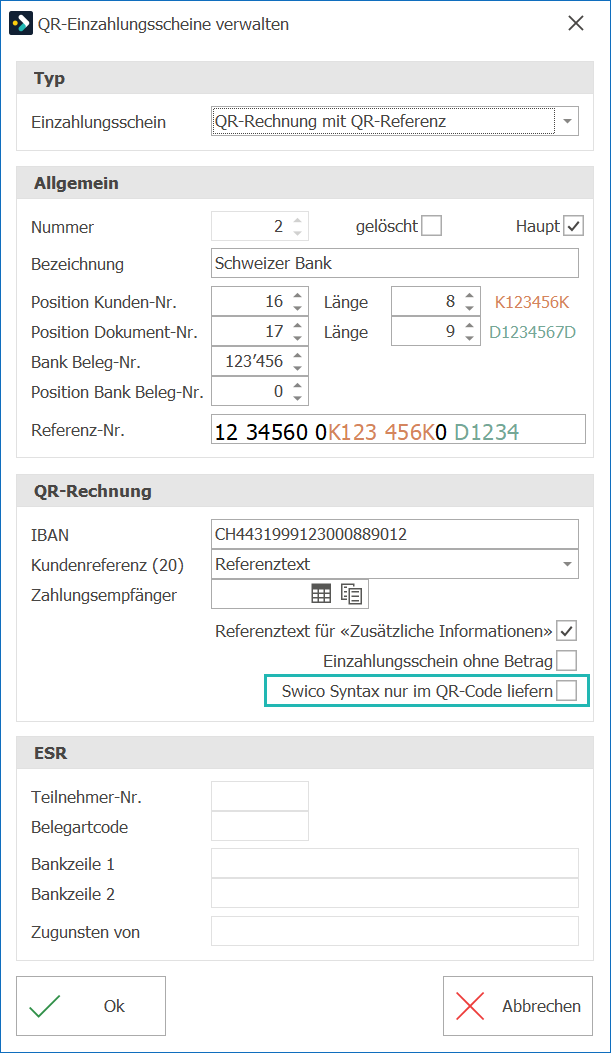Image resolution: width=611 pixels, height=1053 pixels.
Task: Toggle the gelöscht checkbox
Action: [431, 226]
